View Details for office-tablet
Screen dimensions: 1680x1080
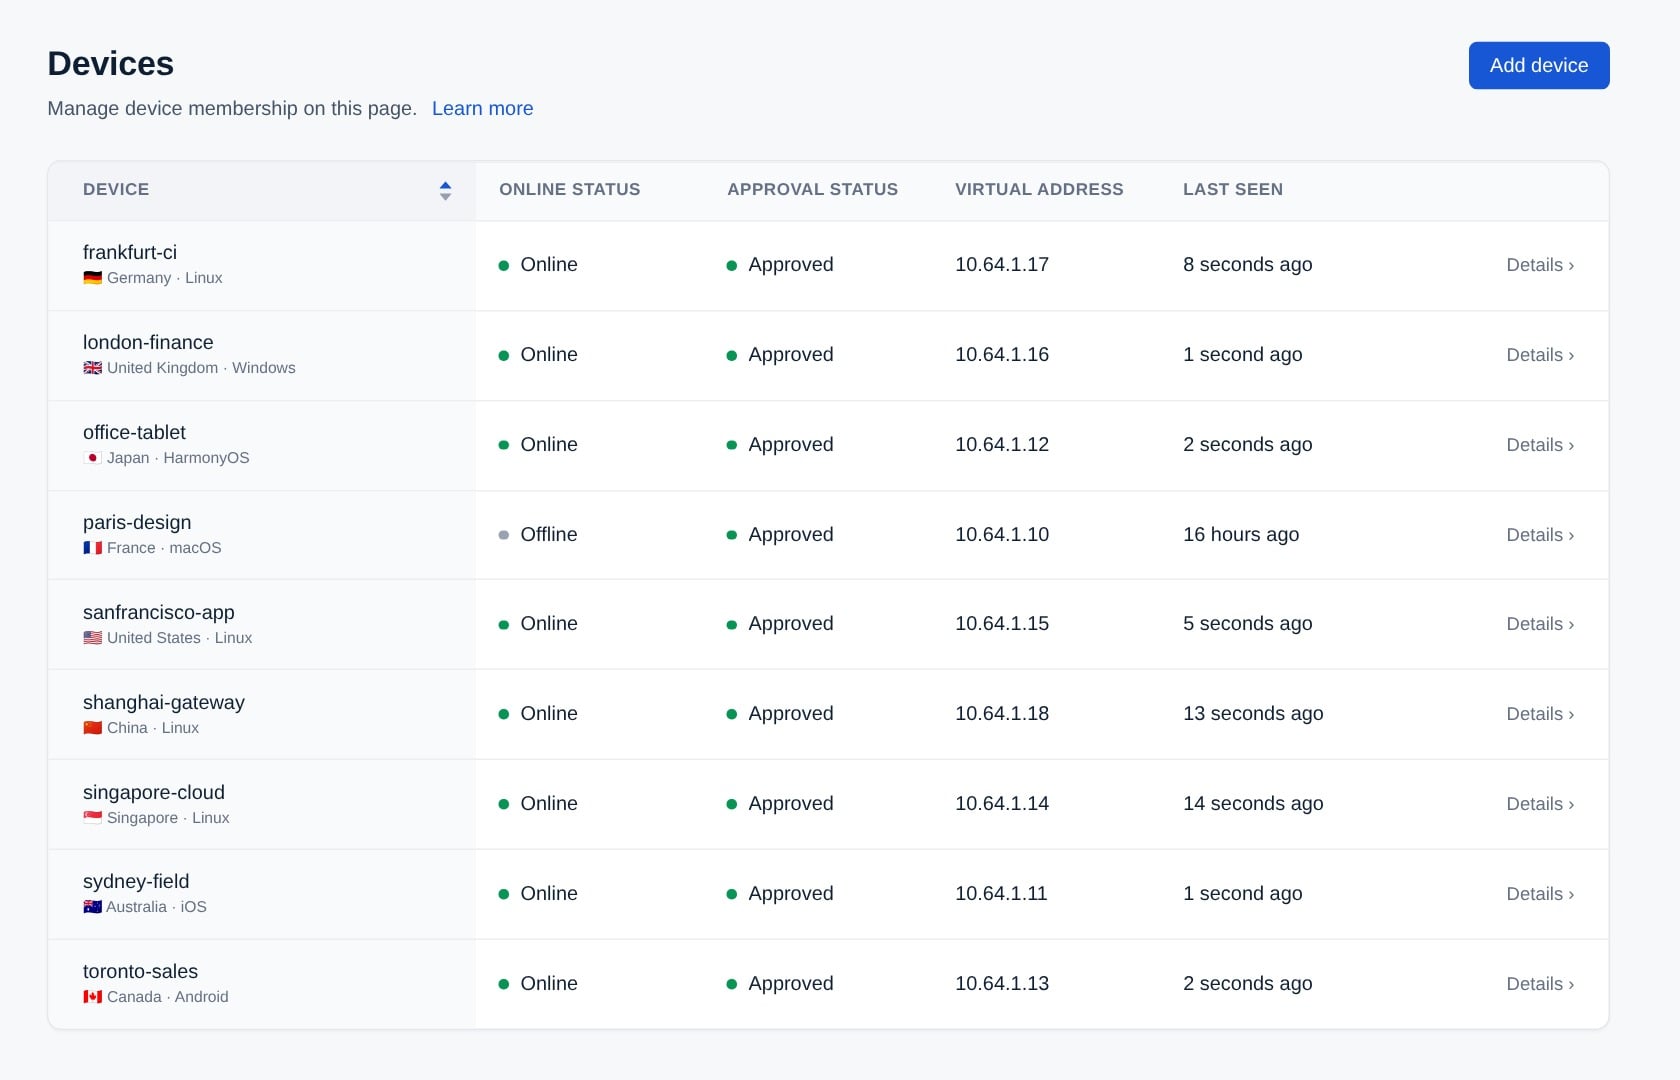(x=1540, y=445)
